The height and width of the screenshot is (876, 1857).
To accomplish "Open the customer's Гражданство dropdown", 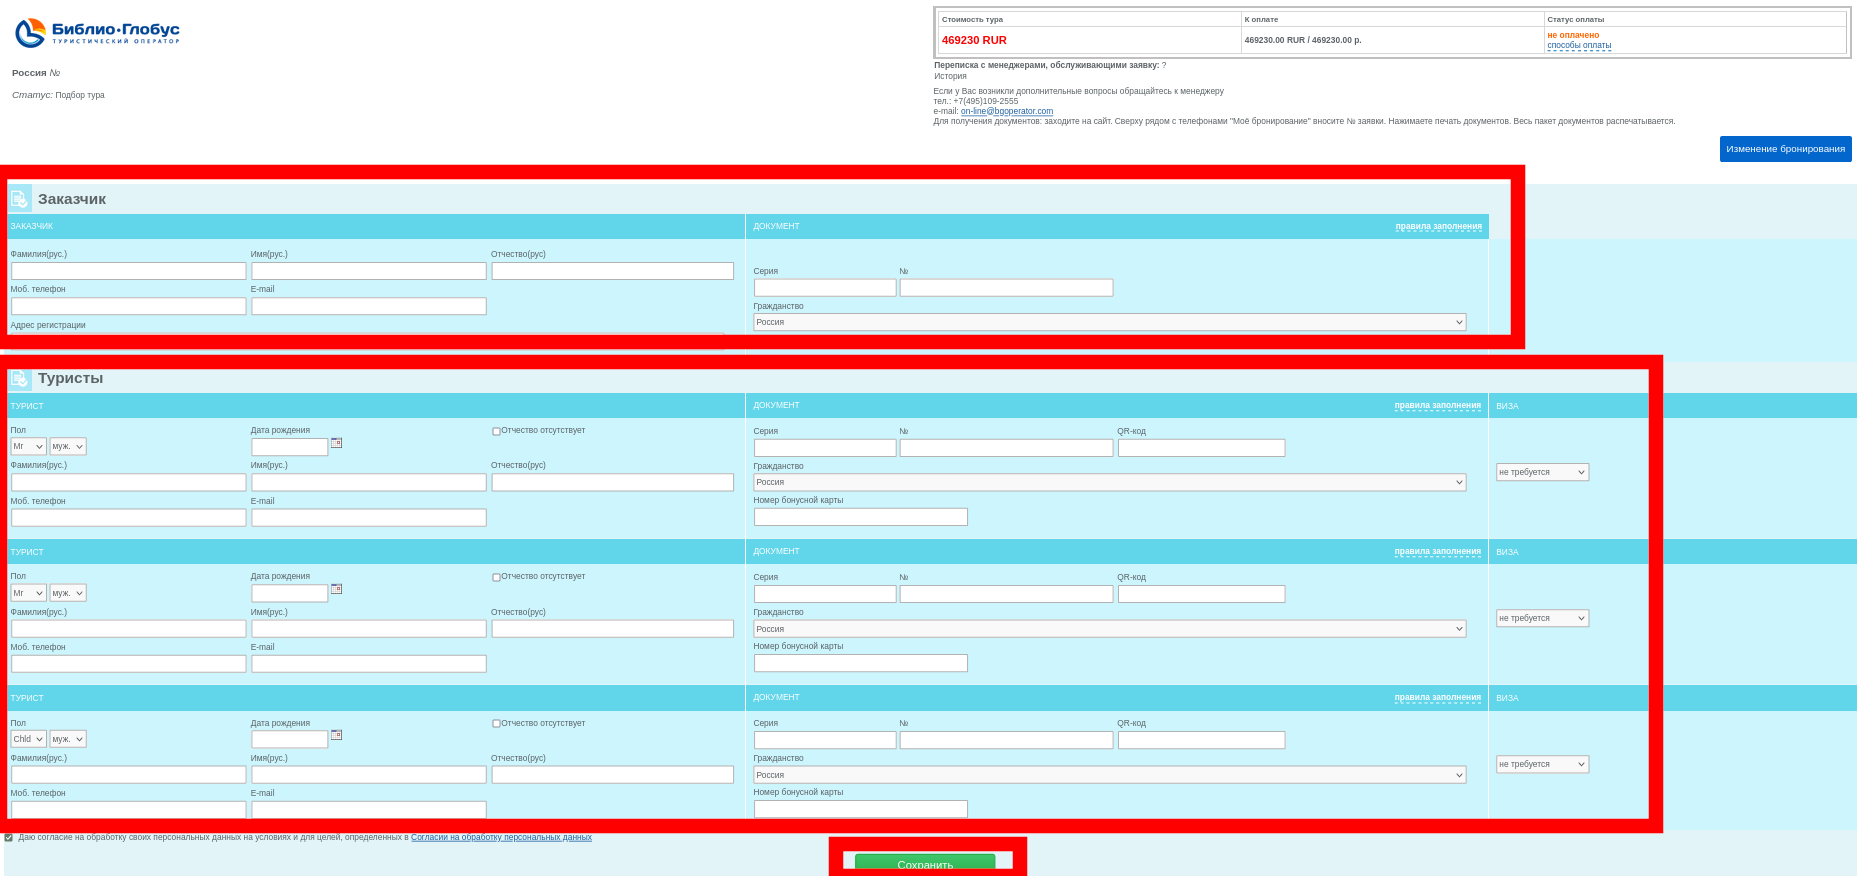I will point(1109,322).
